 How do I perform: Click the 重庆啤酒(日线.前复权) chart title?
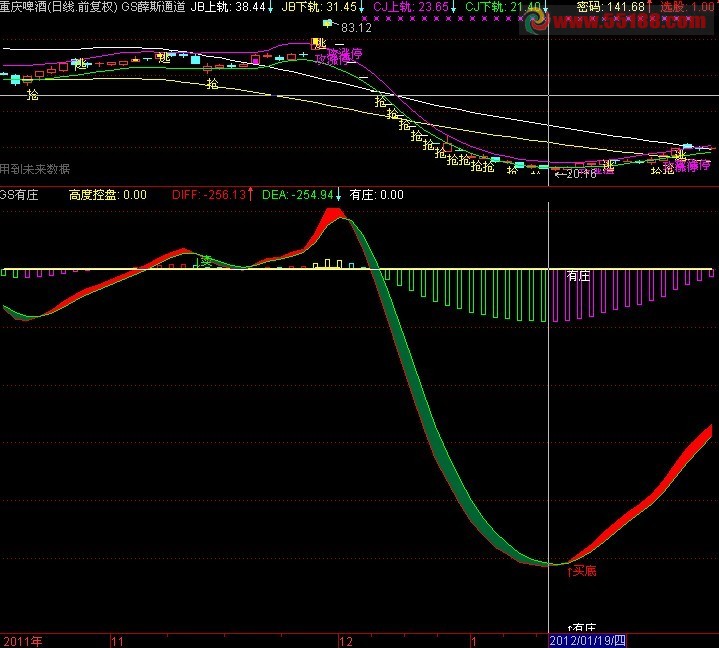(x=59, y=7)
